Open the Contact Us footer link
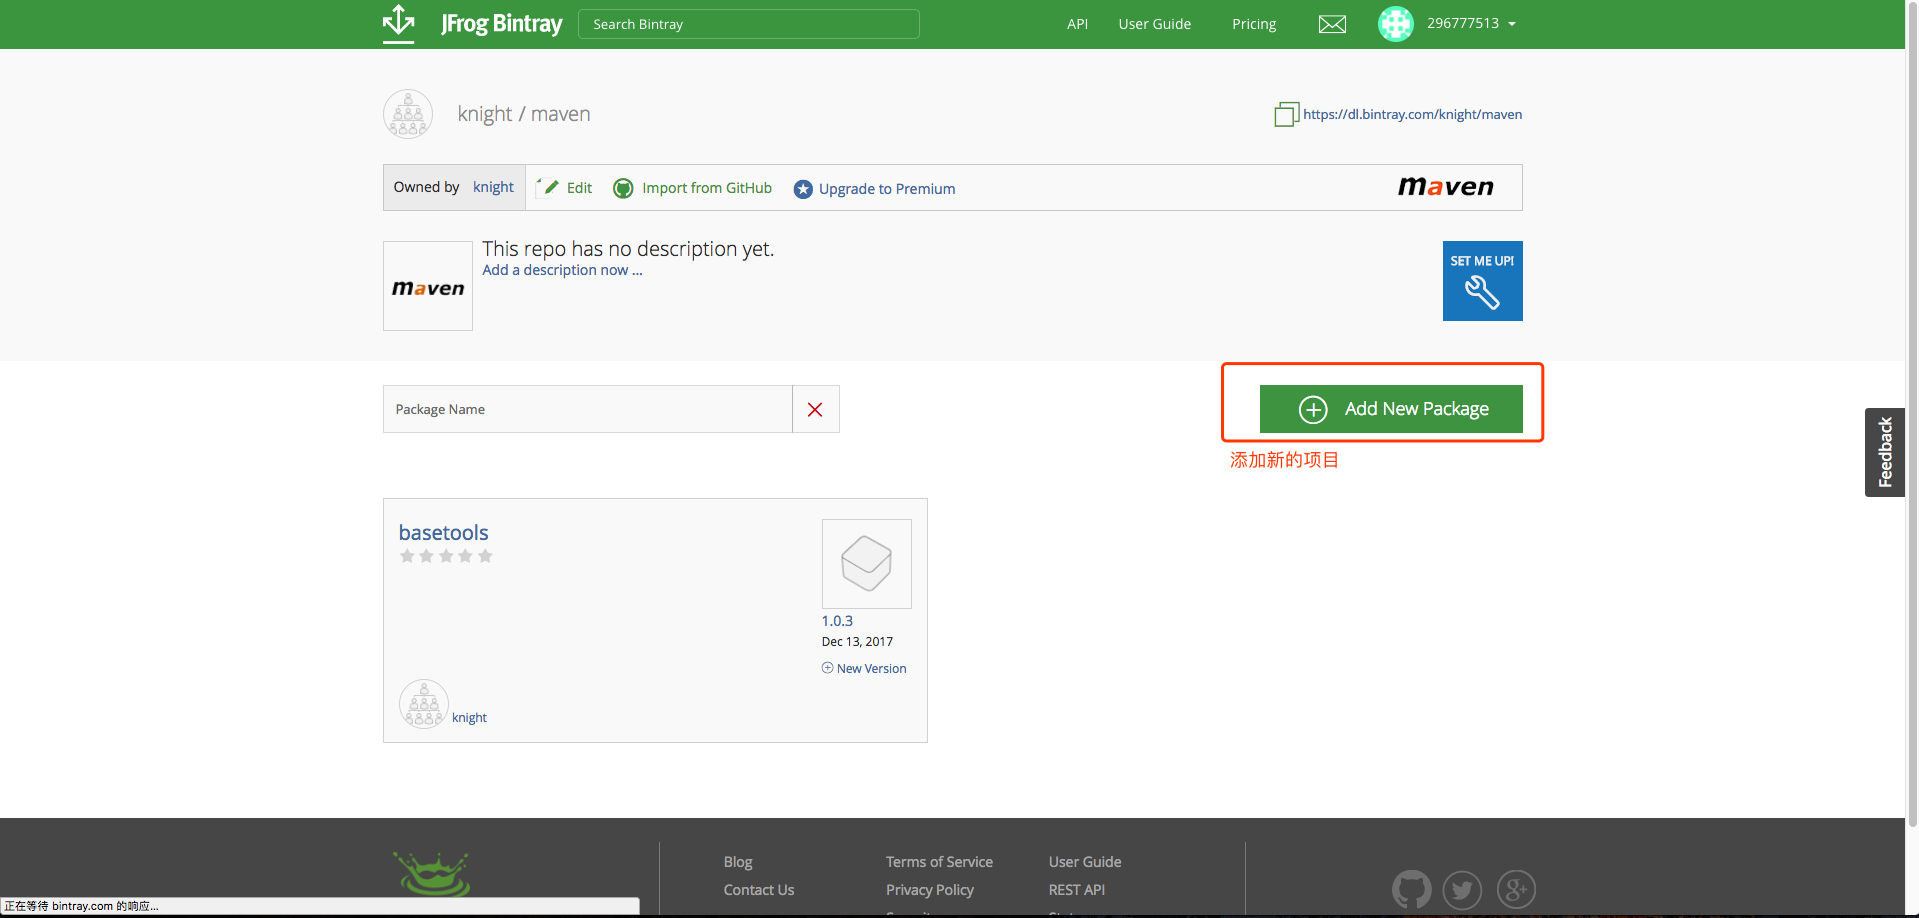The width and height of the screenshot is (1919, 918). (x=759, y=890)
